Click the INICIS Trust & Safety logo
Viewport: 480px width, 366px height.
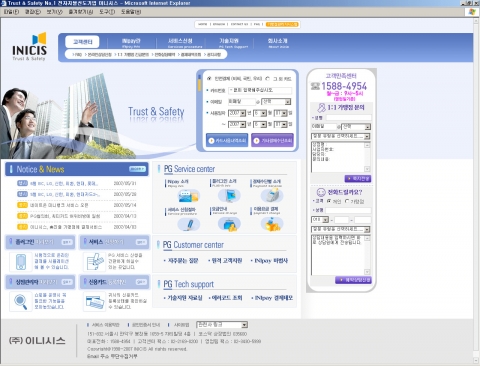coord(29,47)
